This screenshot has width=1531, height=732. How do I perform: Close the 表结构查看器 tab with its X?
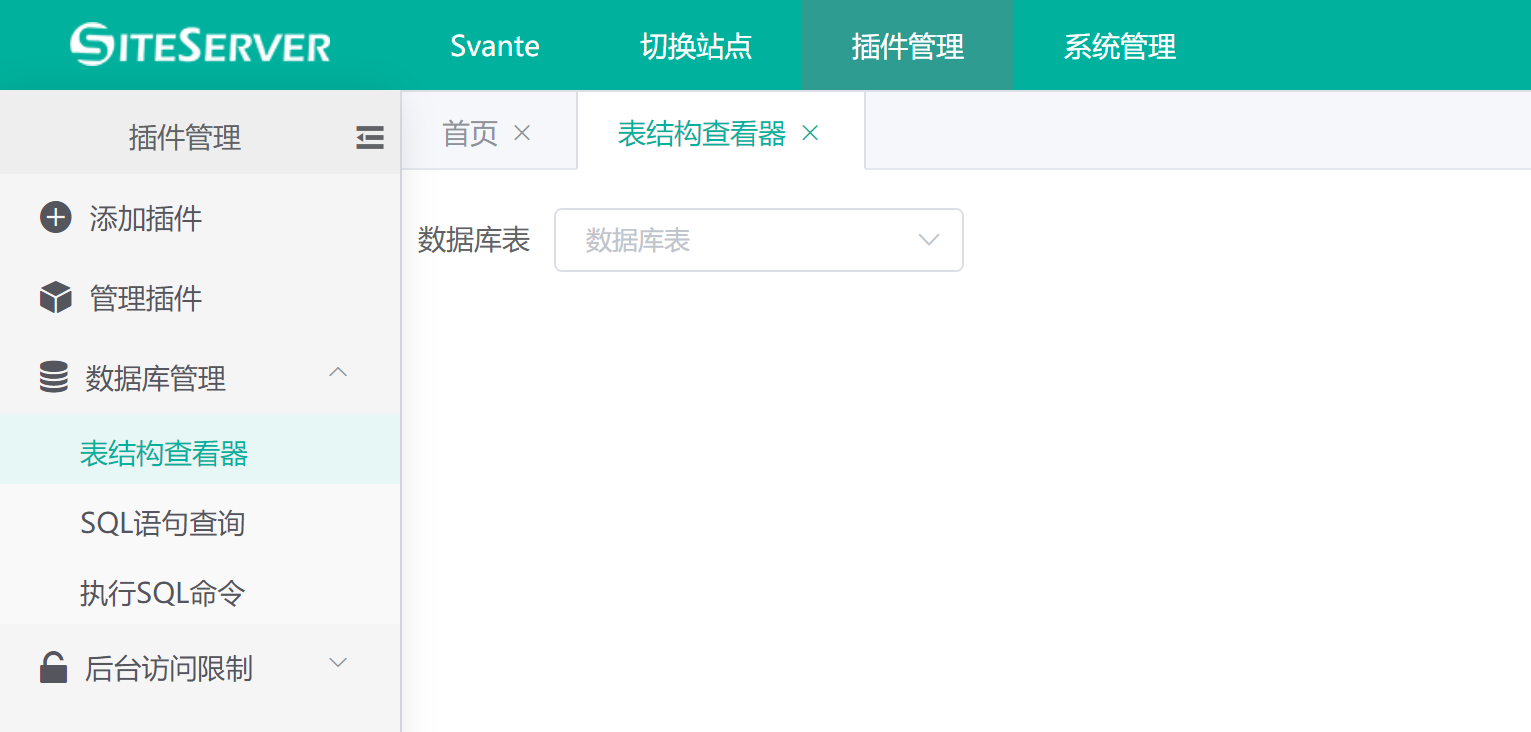(x=811, y=133)
